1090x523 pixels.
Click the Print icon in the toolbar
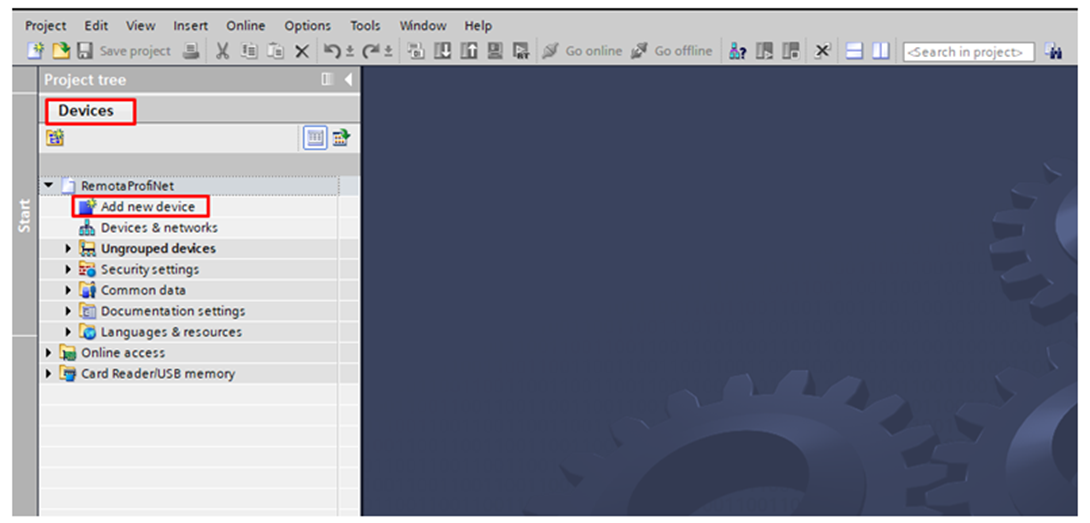191,51
